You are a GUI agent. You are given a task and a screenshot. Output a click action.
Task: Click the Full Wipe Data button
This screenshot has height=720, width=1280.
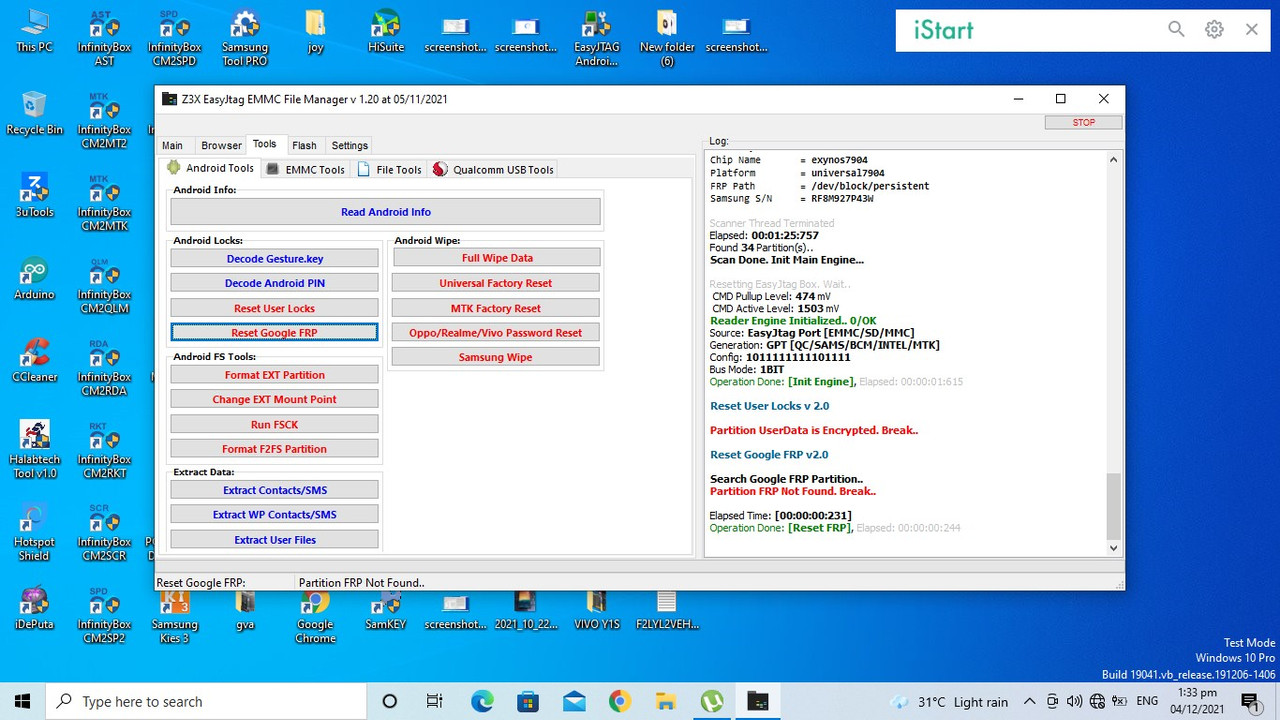pyautogui.click(x=497, y=258)
